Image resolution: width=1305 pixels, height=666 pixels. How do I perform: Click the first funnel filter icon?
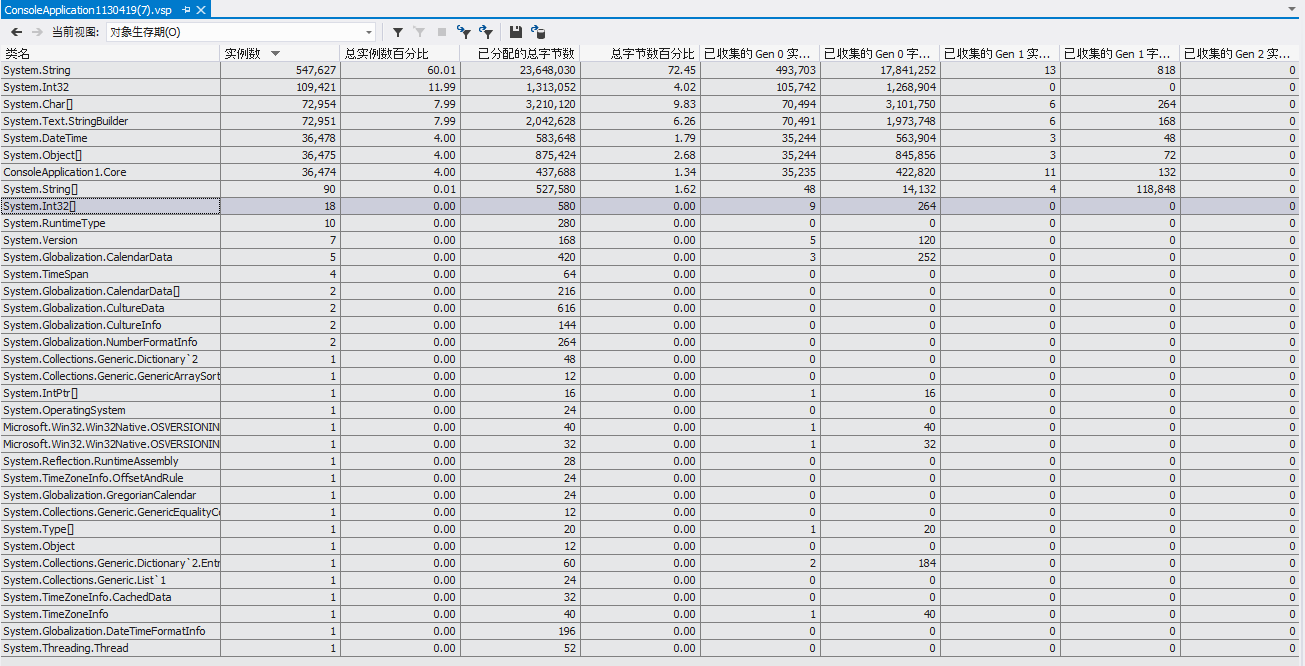398,32
